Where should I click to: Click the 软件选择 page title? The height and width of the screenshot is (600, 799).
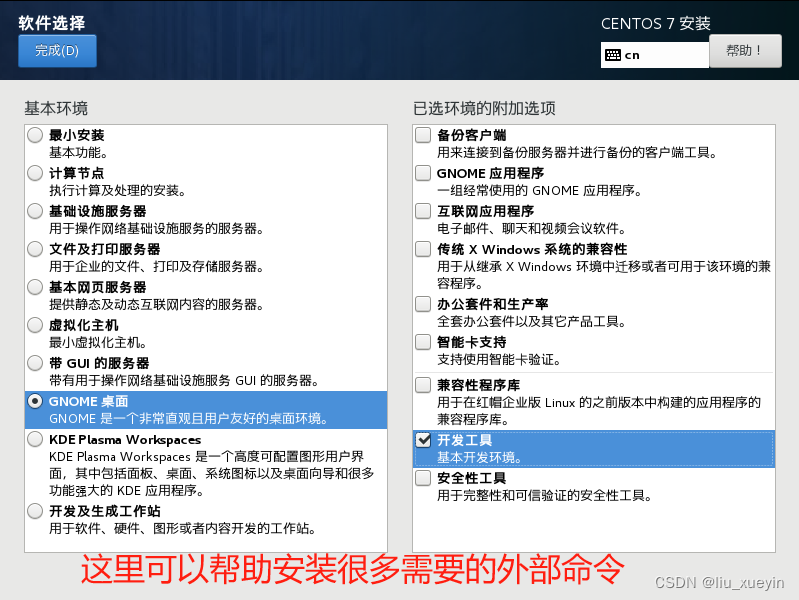(x=52, y=23)
